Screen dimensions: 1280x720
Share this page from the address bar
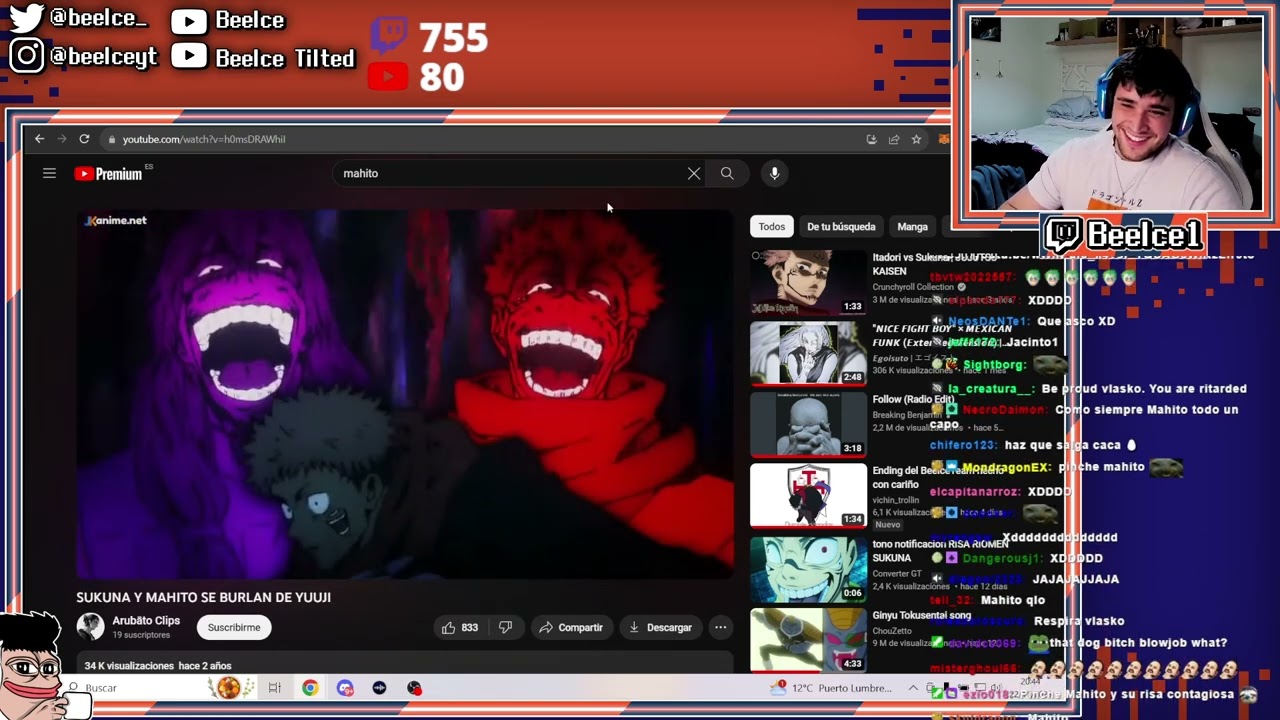(894, 139)
